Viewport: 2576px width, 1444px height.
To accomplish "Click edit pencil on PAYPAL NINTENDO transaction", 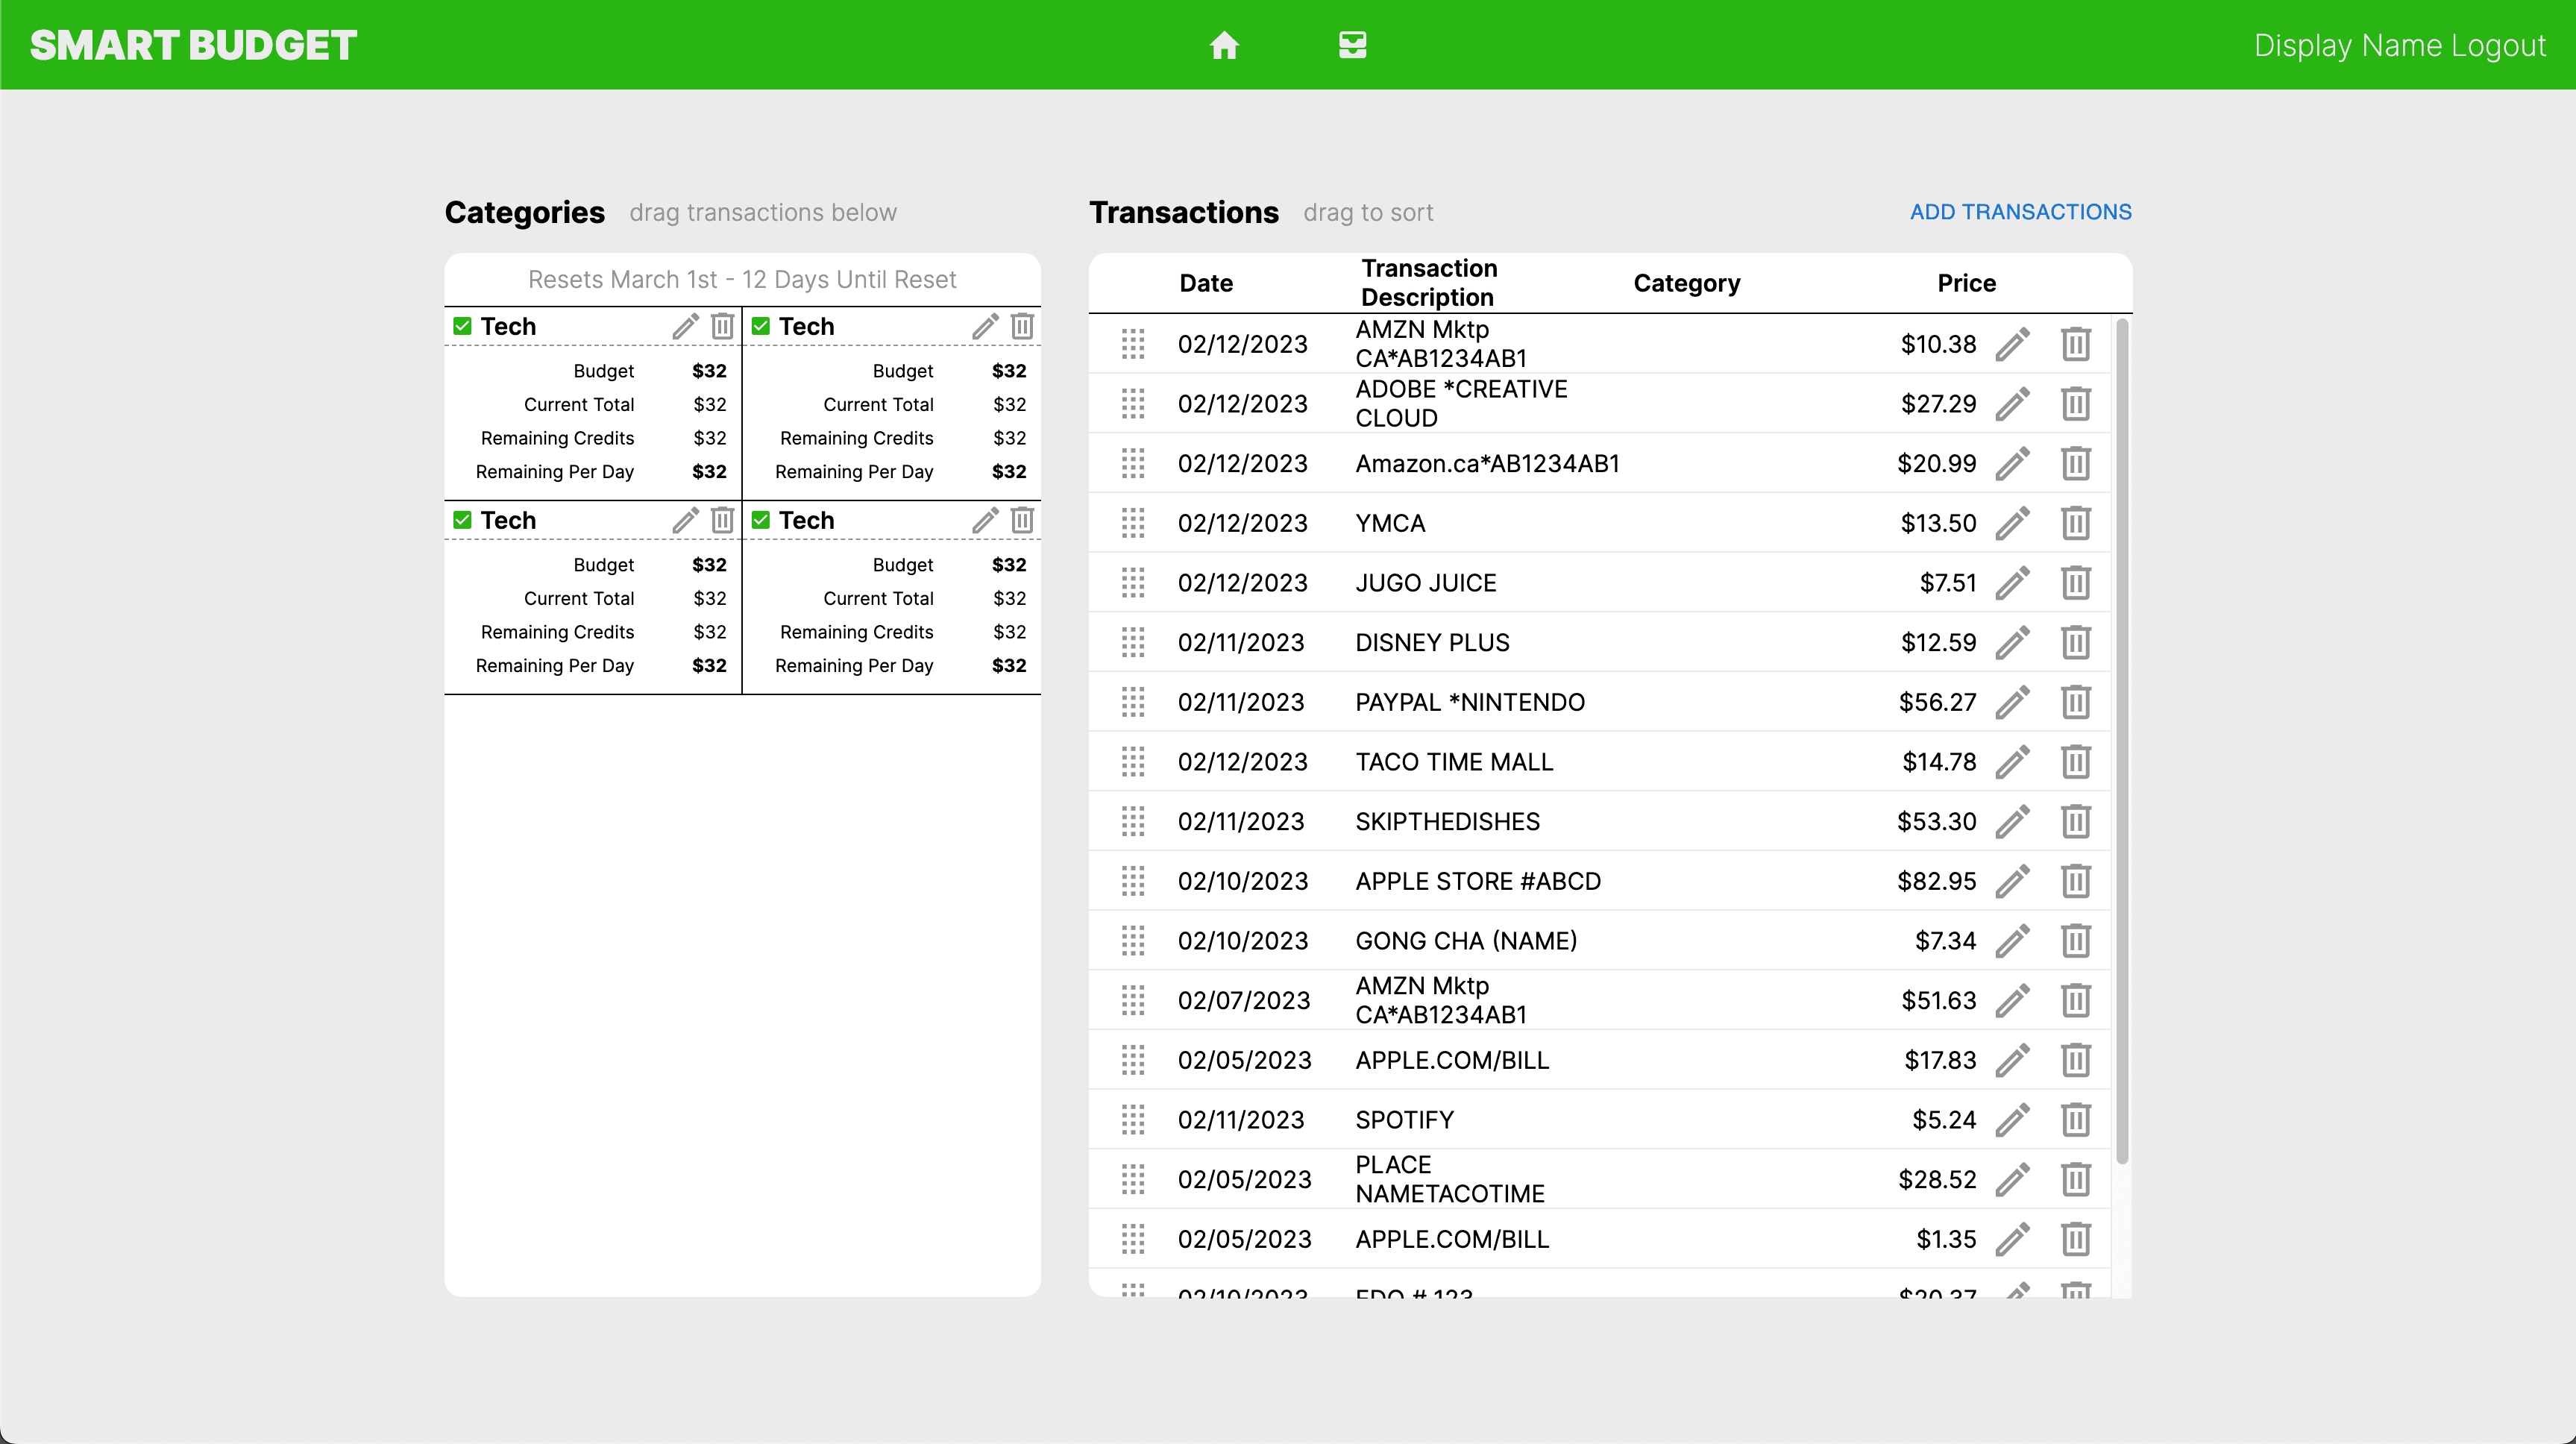I will (2011, 703).
